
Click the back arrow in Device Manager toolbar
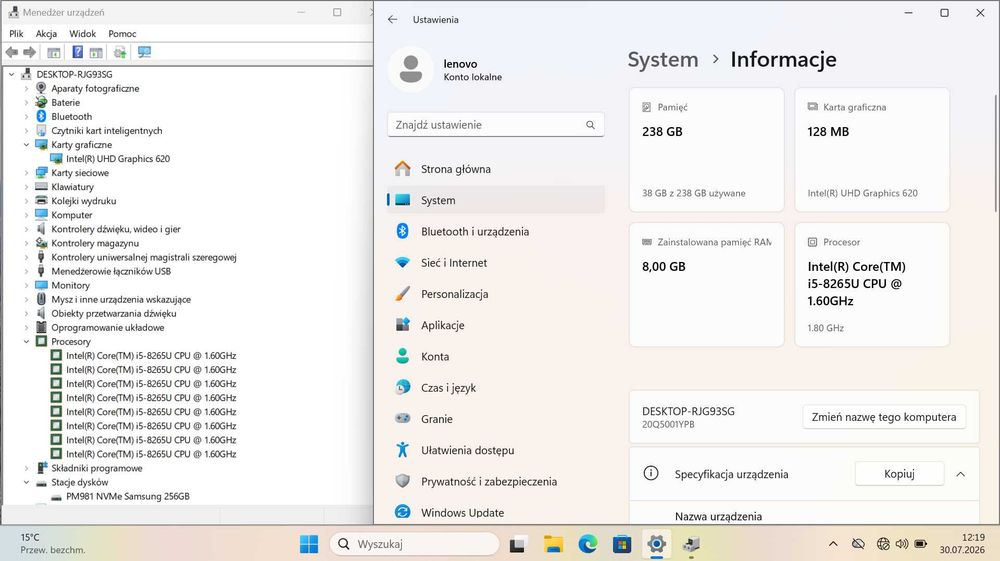click(x=11, y=52)
